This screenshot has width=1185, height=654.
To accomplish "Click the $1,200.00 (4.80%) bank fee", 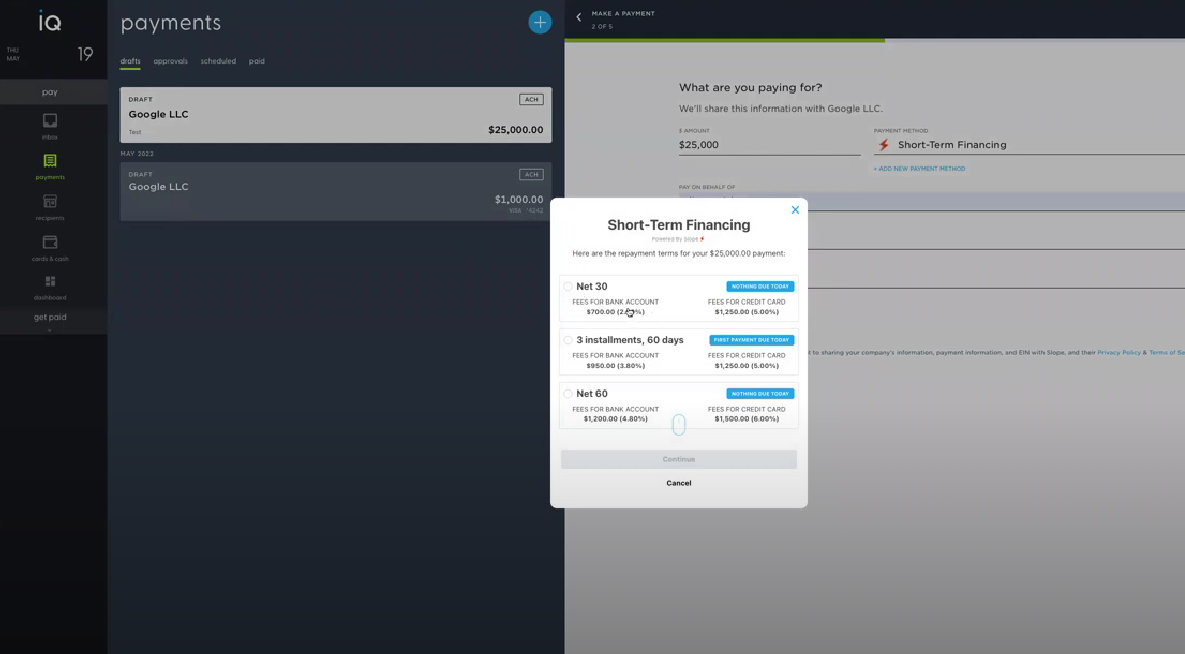I will (x=615, y=419).
